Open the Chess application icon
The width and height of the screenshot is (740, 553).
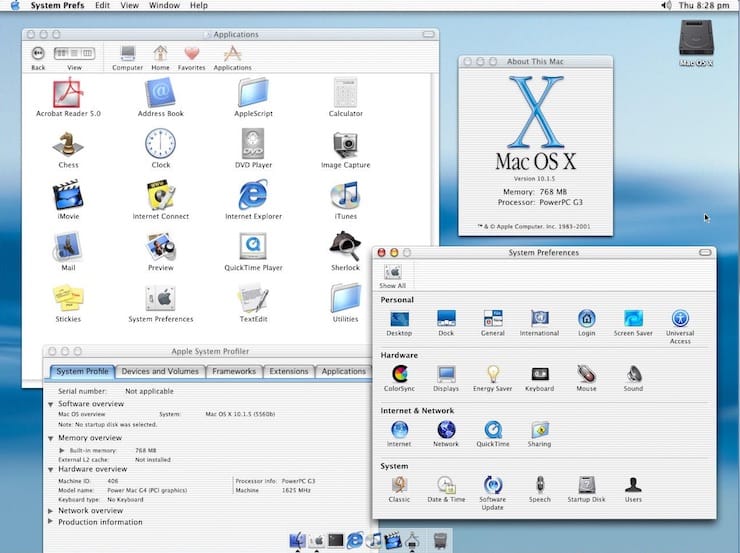pyautogui.click(x=68, y=144)
